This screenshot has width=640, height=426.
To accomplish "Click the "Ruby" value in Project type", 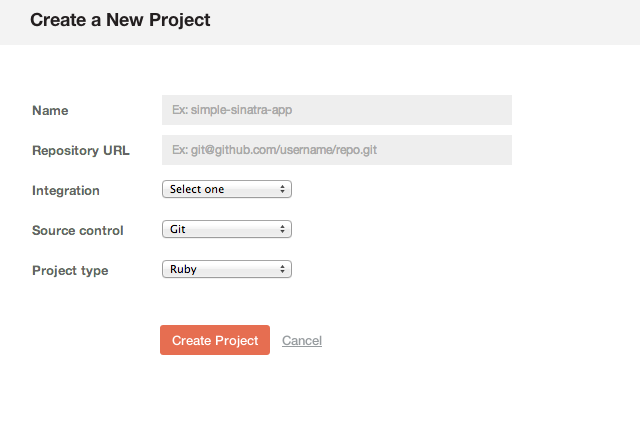I will pos(183,269).
